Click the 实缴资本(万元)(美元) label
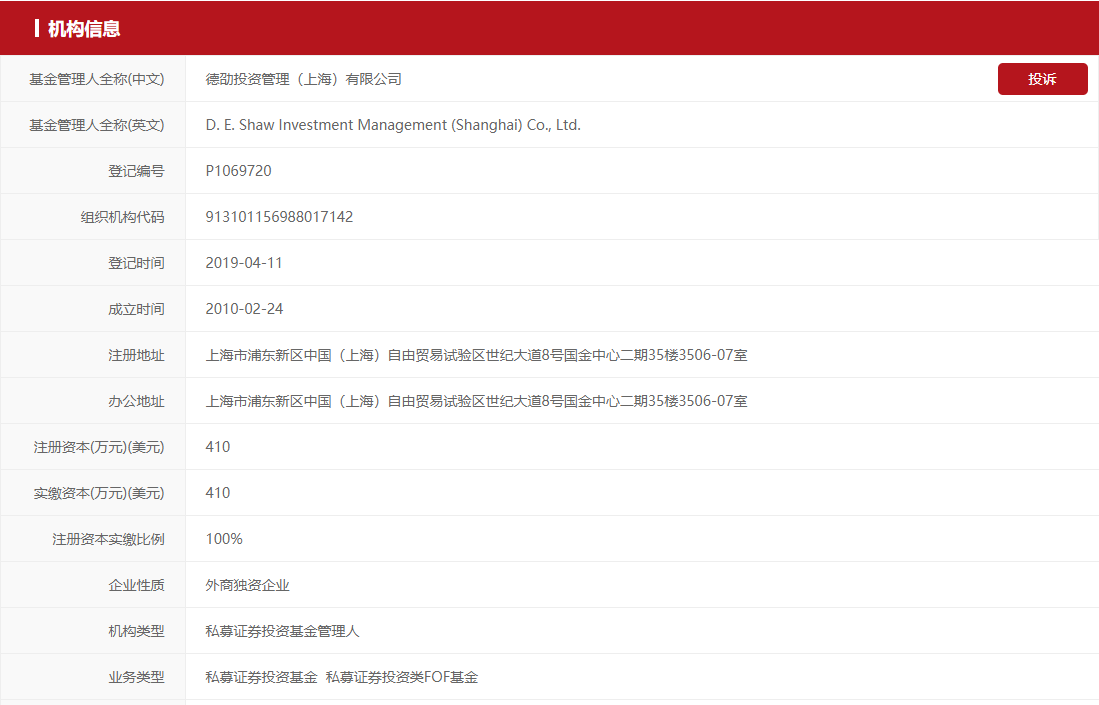1099x705 pixels. coord(99,493)
